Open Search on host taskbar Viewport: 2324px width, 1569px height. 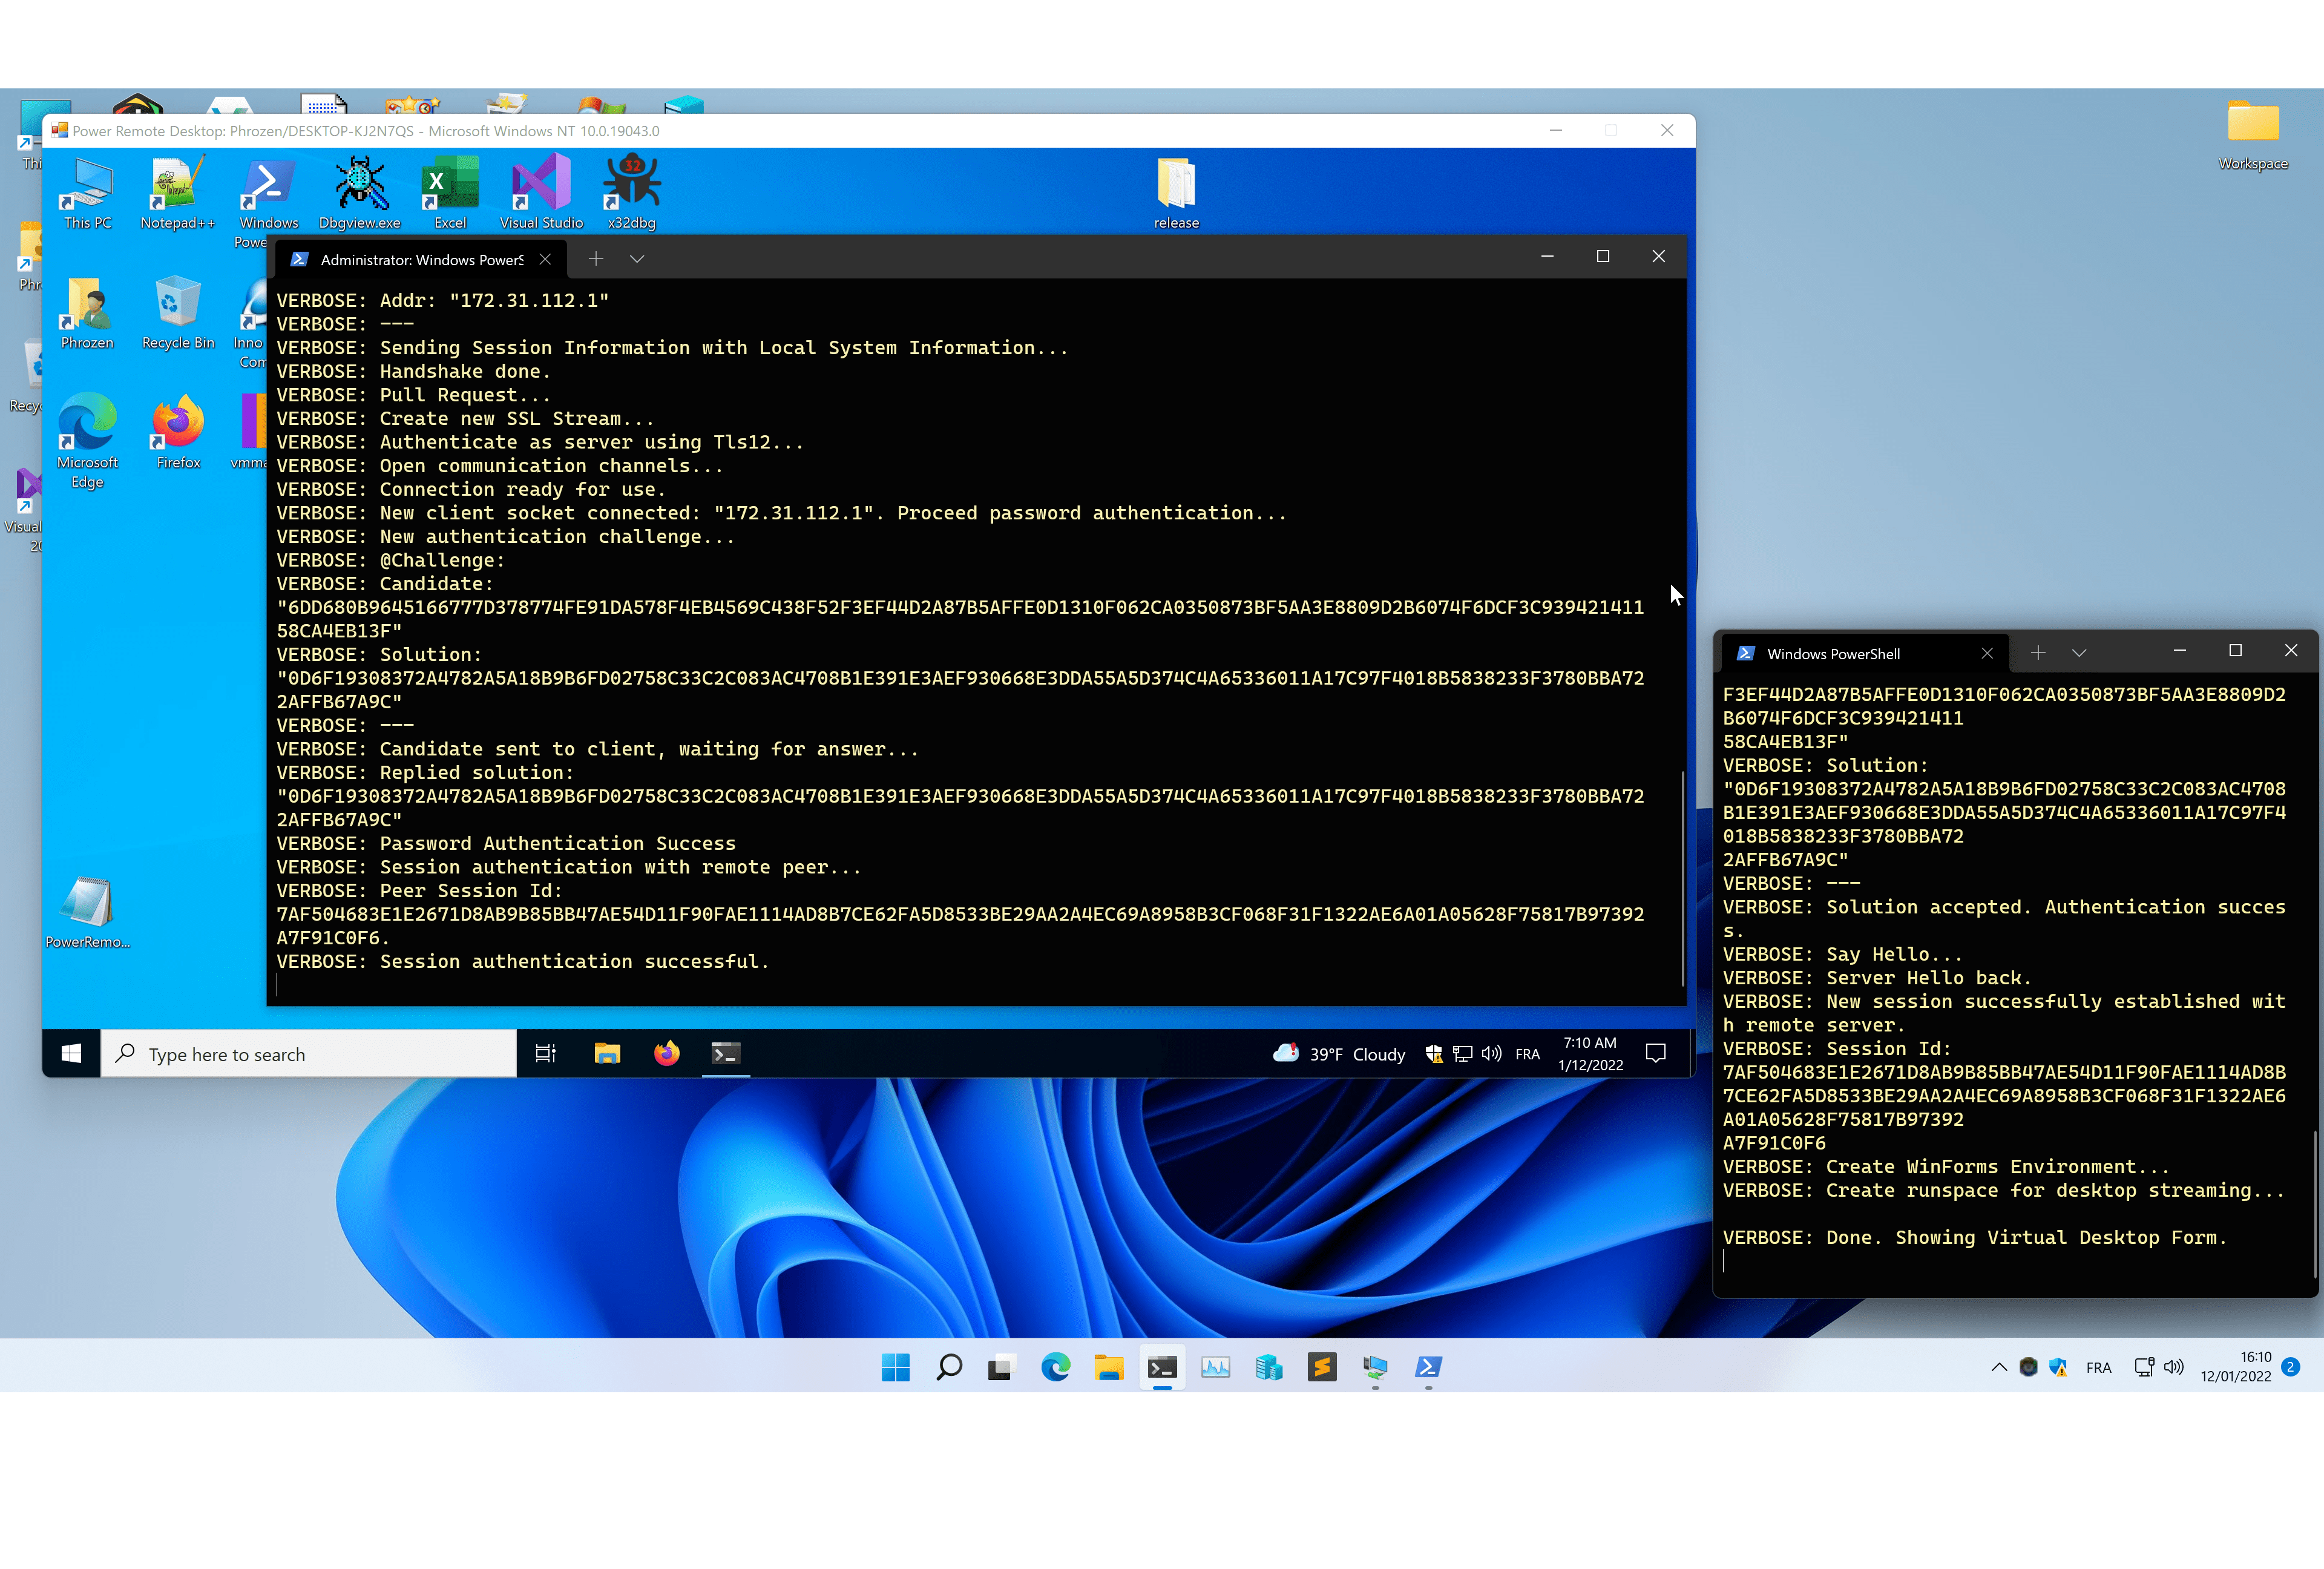[949, 1367]
